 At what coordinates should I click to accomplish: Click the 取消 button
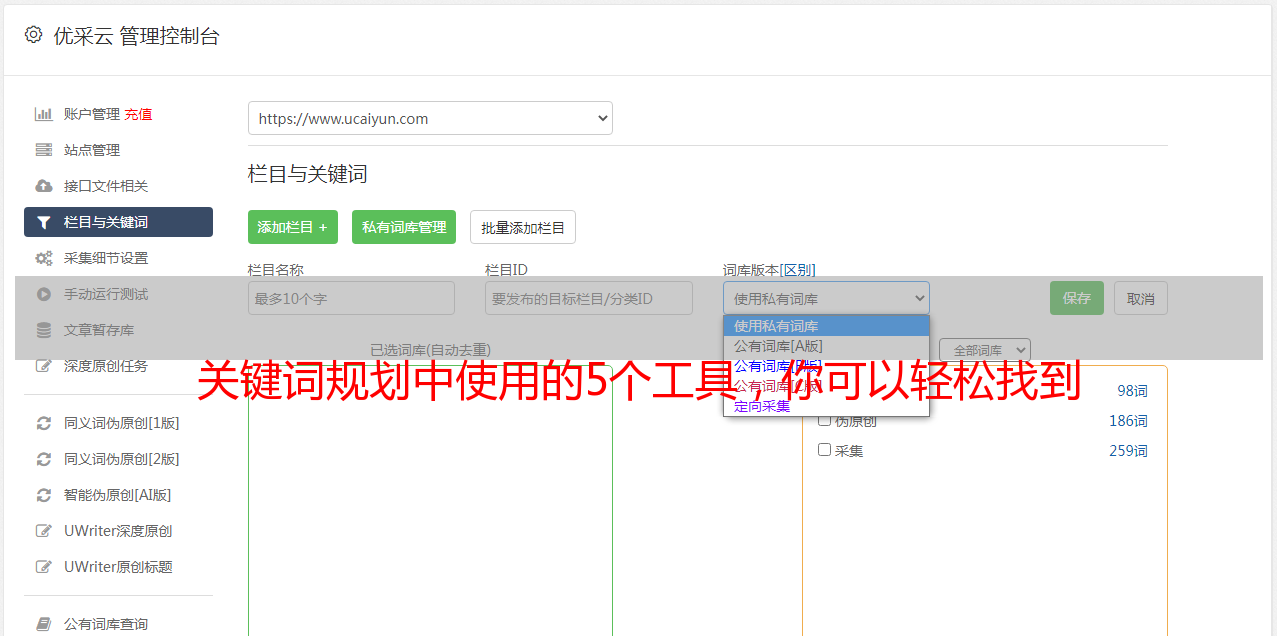(1141, 298)
